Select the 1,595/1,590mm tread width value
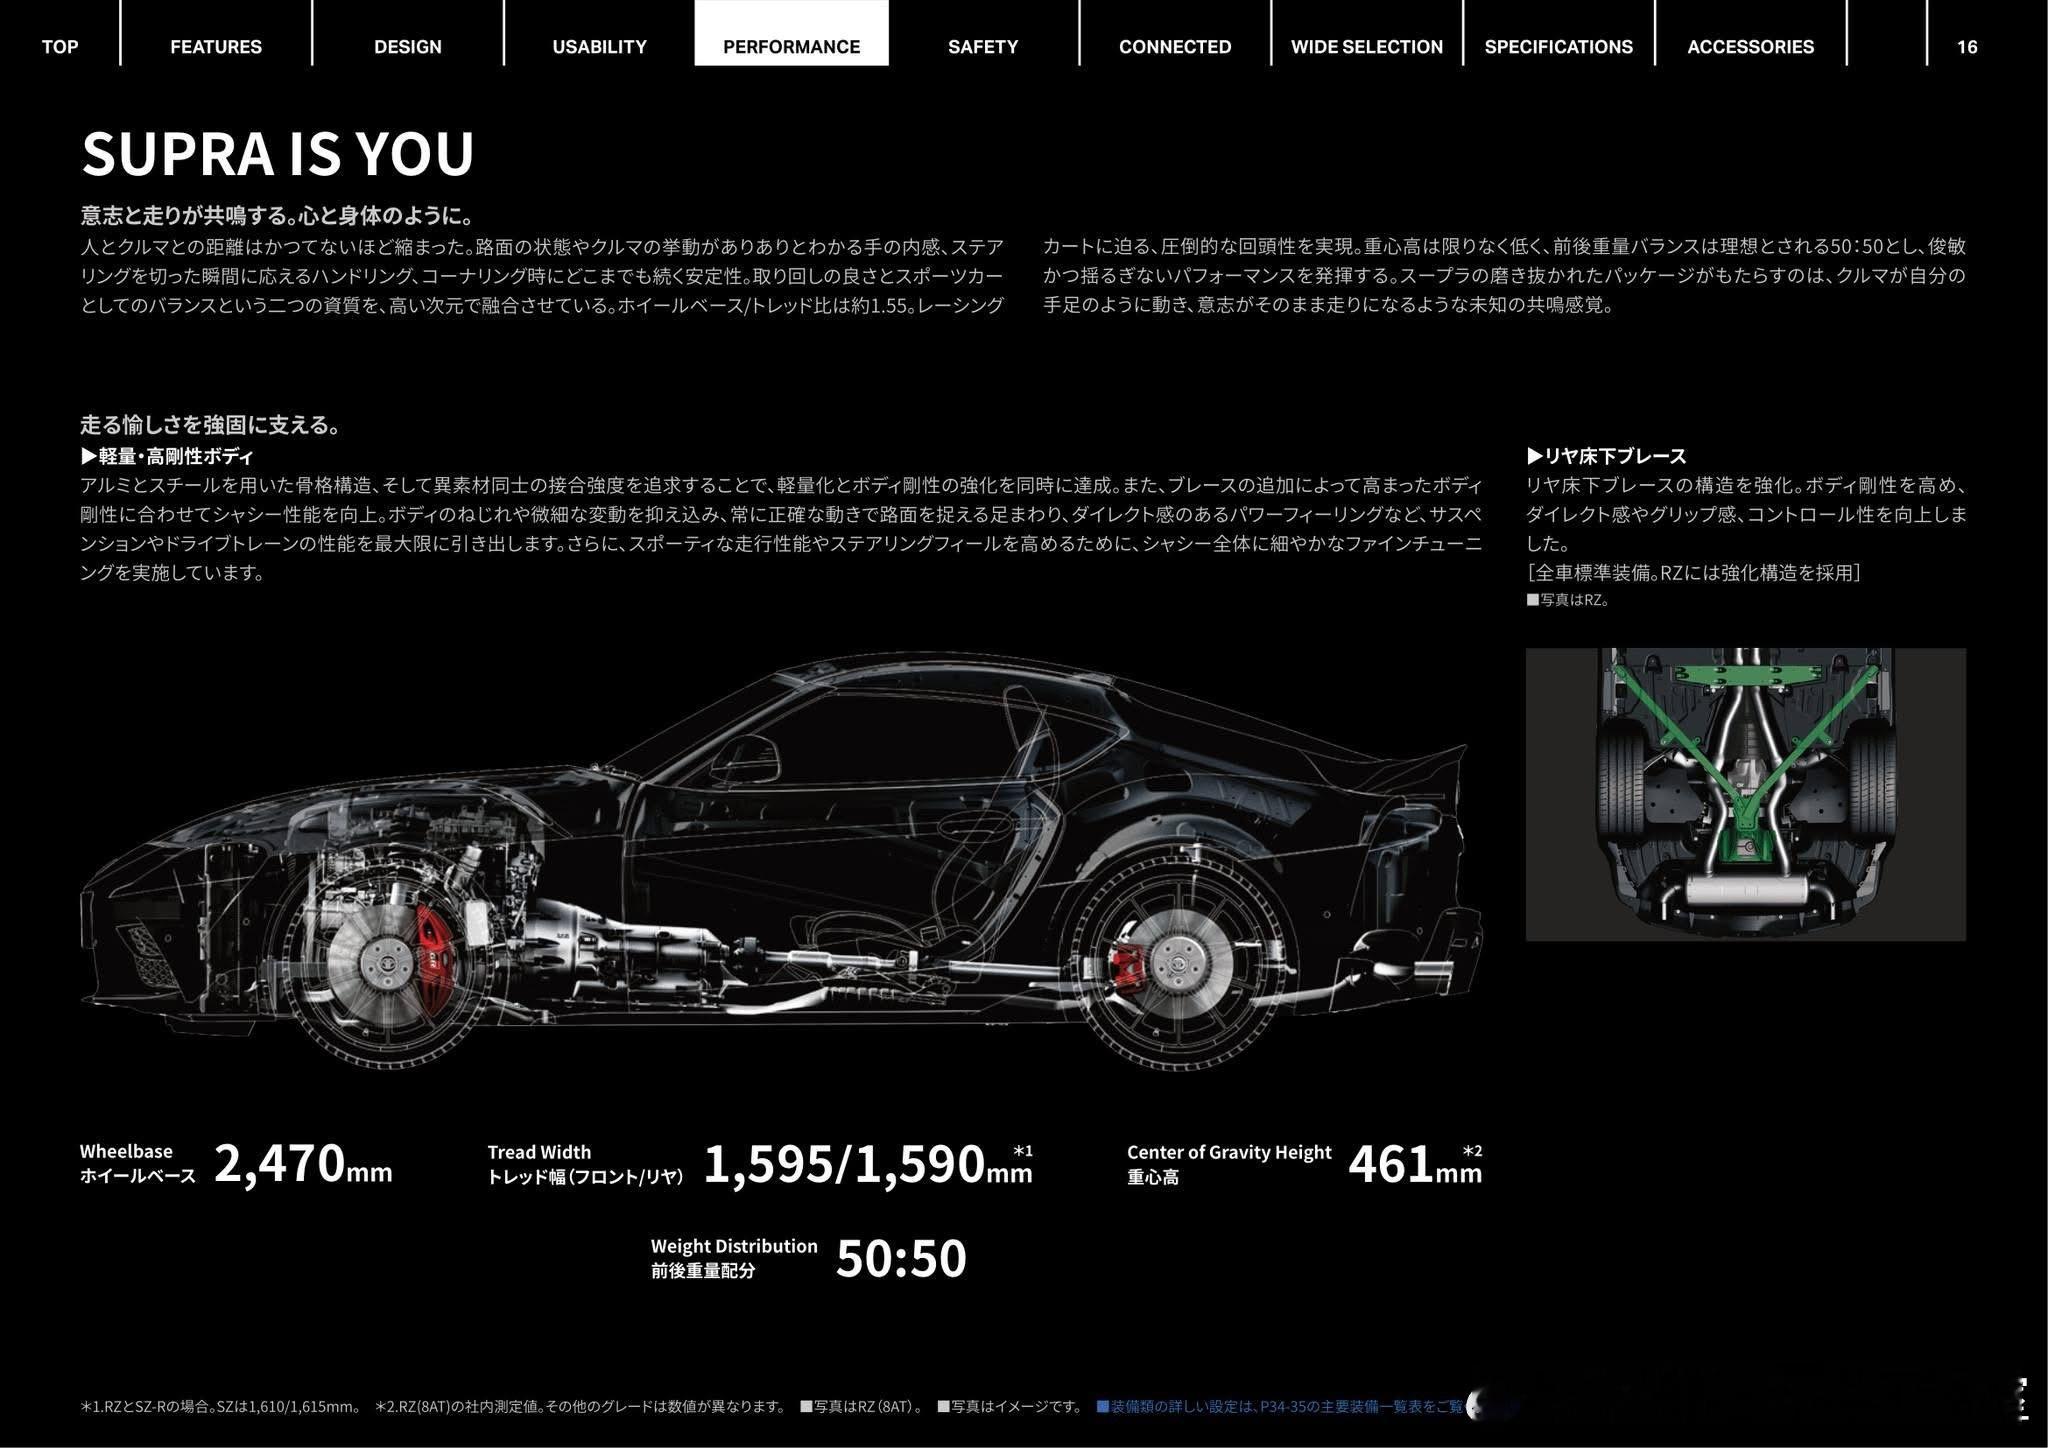Screen dimensions: 2048x1448 tap(868, 1164)
